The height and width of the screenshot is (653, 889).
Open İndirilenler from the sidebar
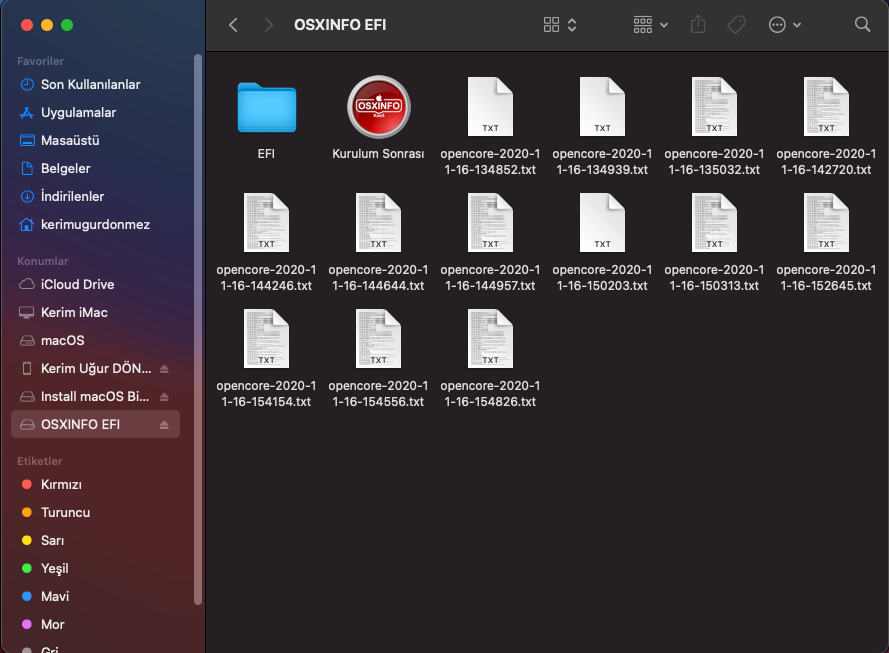tap(72, 197)
